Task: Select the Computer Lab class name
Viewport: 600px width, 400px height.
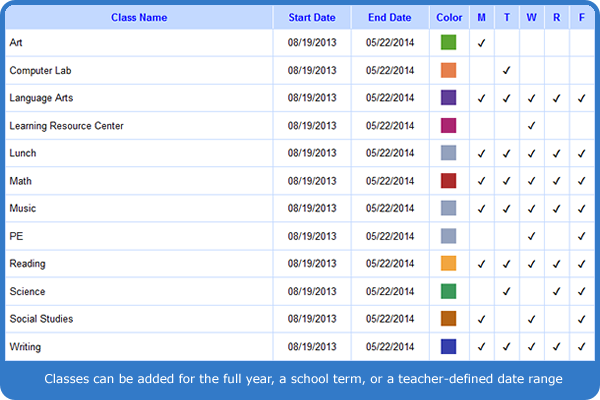Action: click(40, 70)
